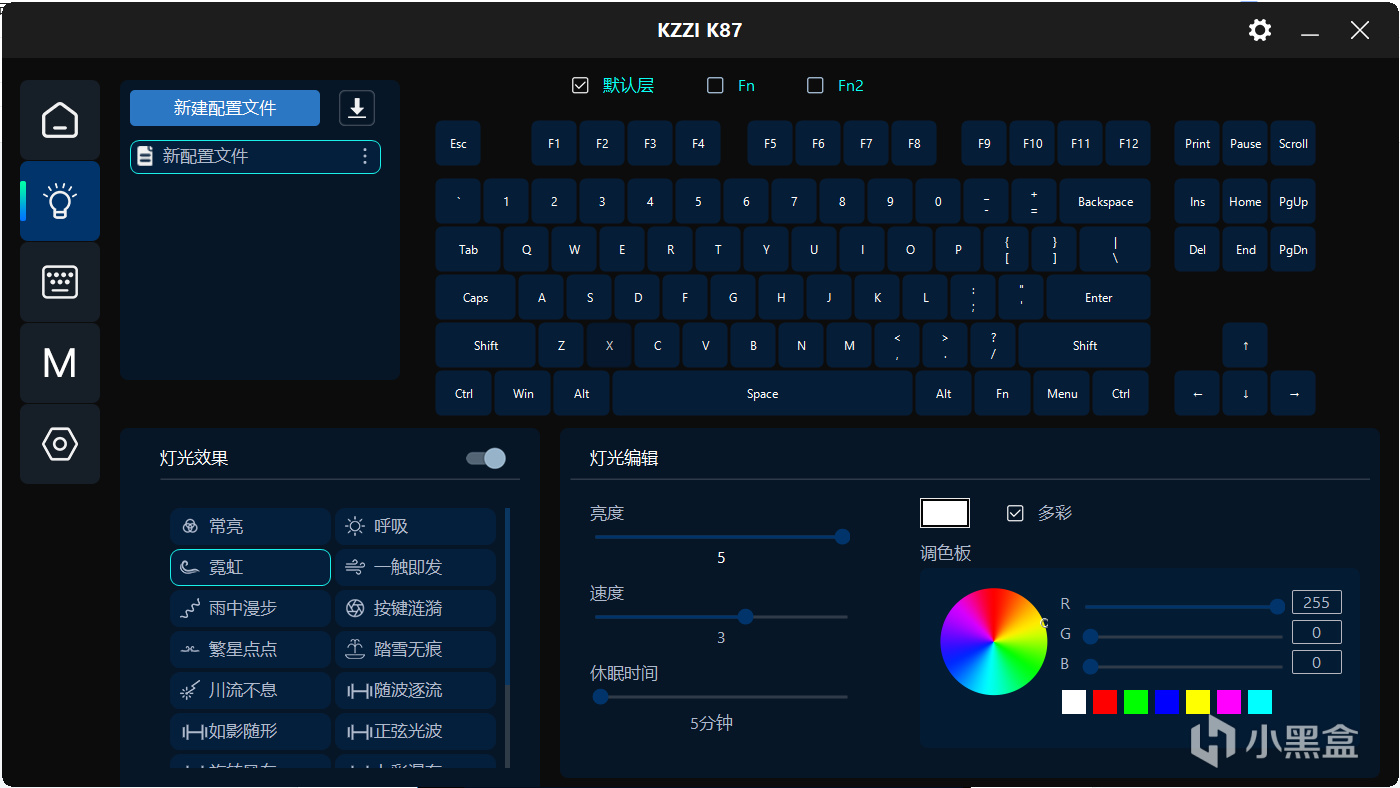Click the 亮度 brightness slider track
The height and width of the screenshot is (788, 1400).
(x=721, y=537)
